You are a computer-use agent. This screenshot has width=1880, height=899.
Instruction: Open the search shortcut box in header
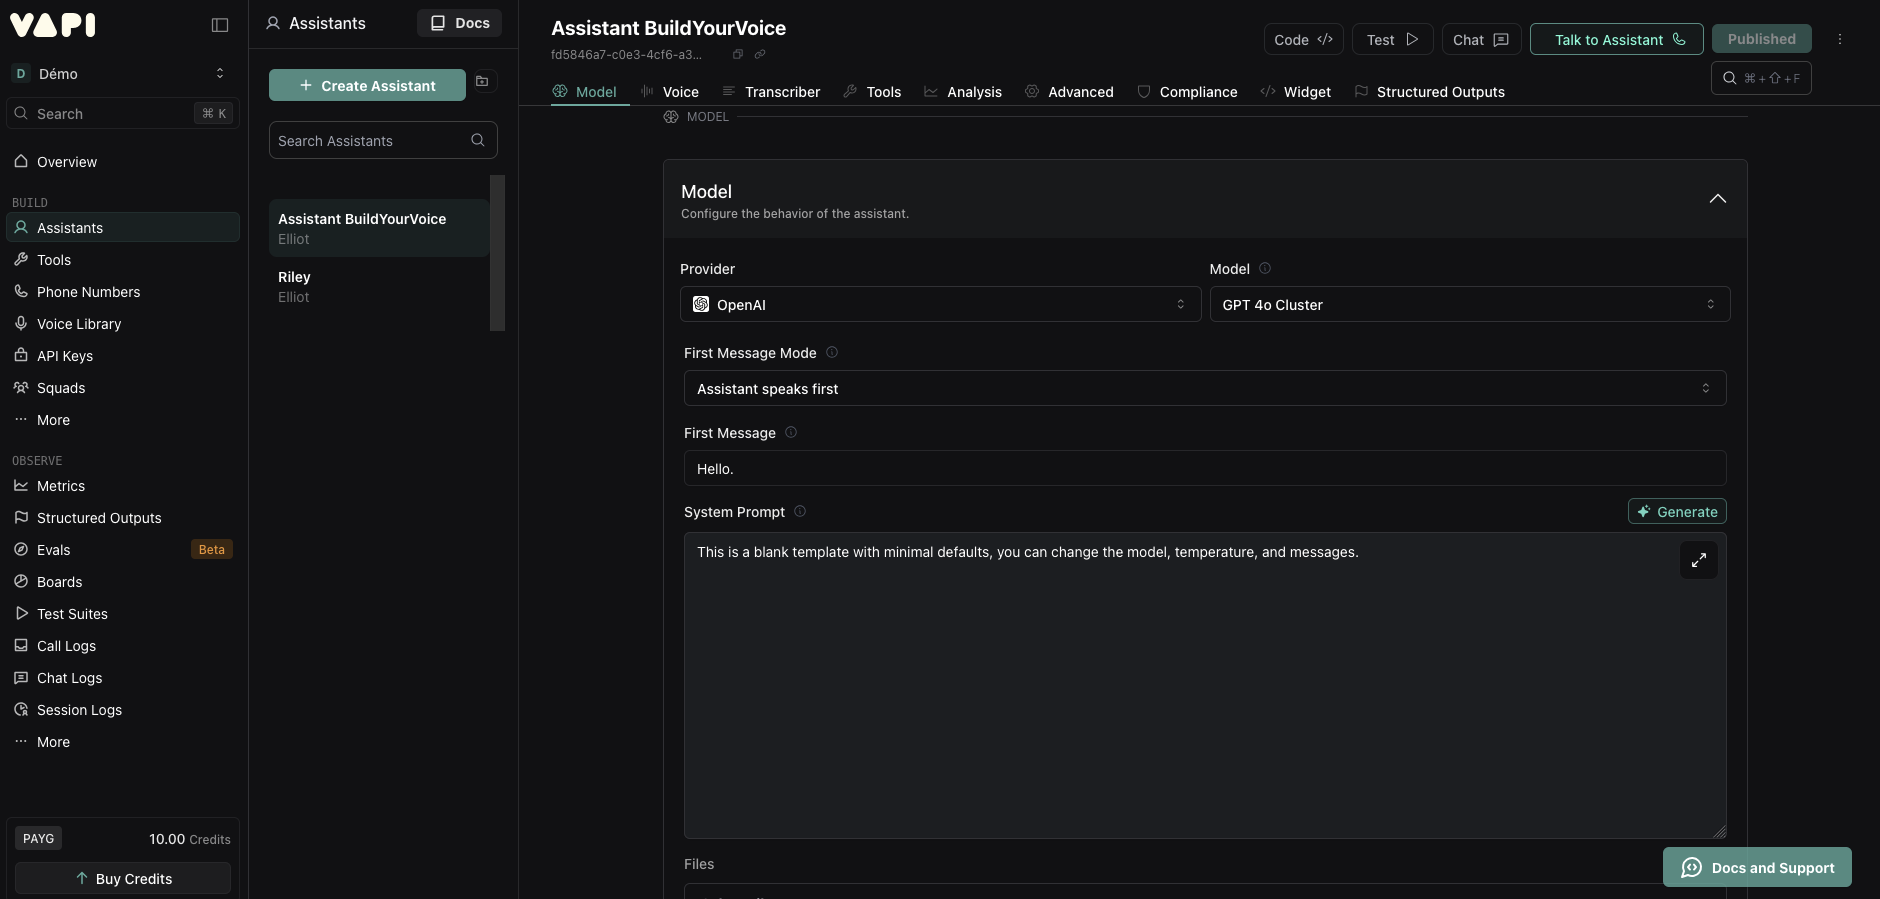1761,78
